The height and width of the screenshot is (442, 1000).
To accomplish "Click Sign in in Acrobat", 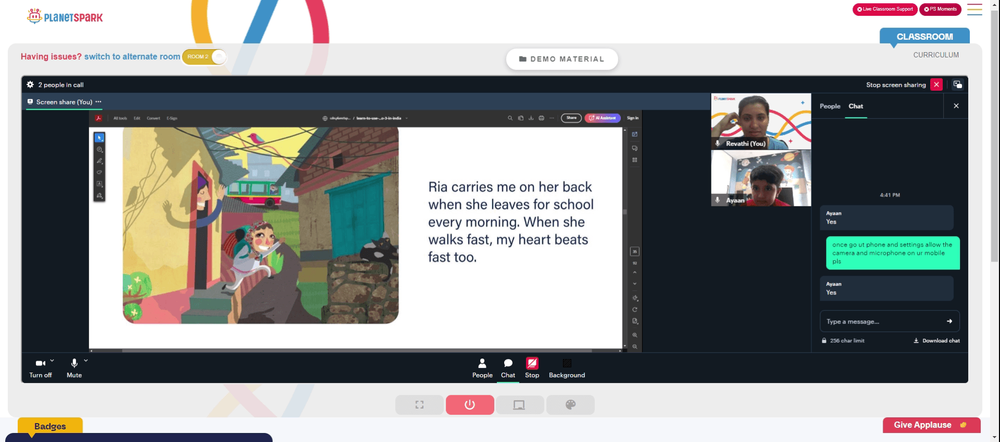I will [632, 118].
